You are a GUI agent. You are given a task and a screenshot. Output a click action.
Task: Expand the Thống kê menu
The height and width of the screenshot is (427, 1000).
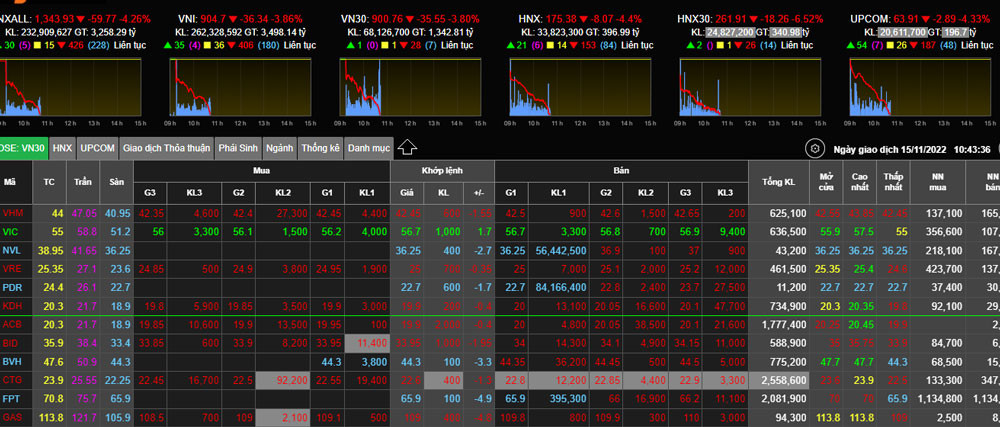coord(320,148)
